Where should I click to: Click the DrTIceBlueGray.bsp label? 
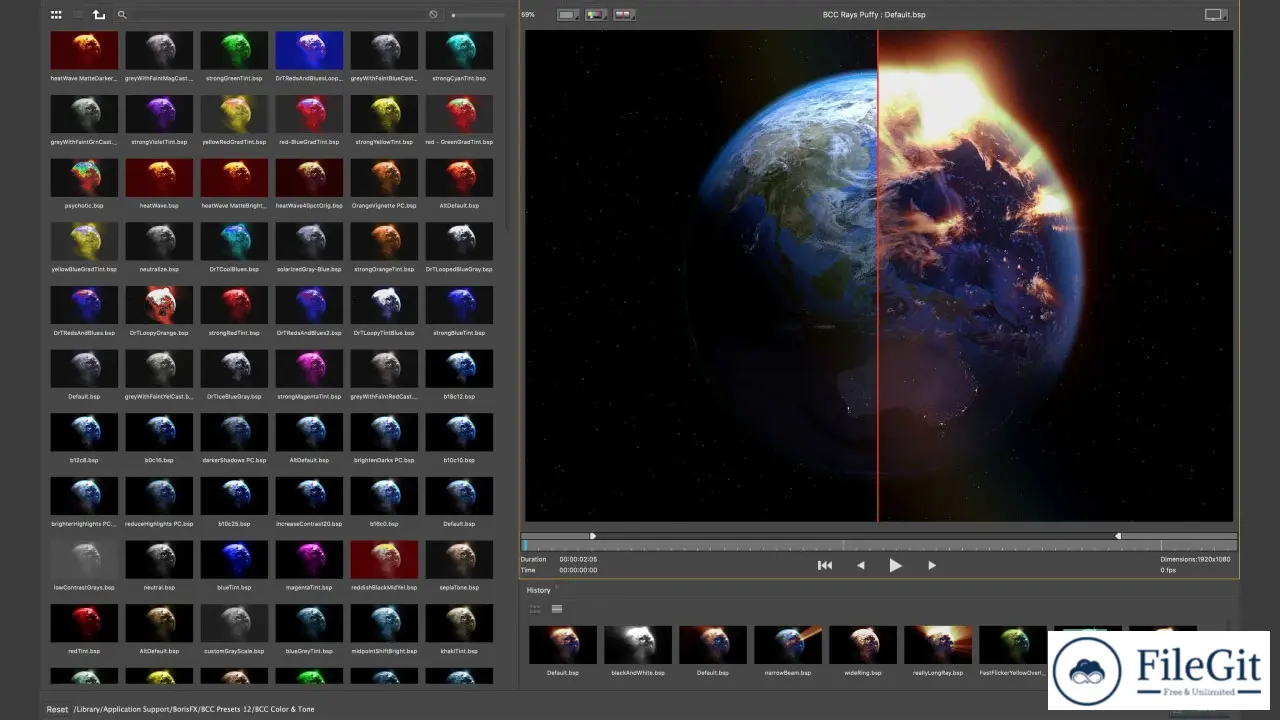point(234,397)
